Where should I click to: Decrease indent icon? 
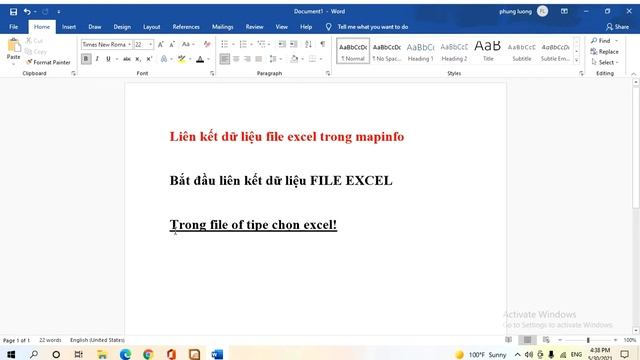282,44
